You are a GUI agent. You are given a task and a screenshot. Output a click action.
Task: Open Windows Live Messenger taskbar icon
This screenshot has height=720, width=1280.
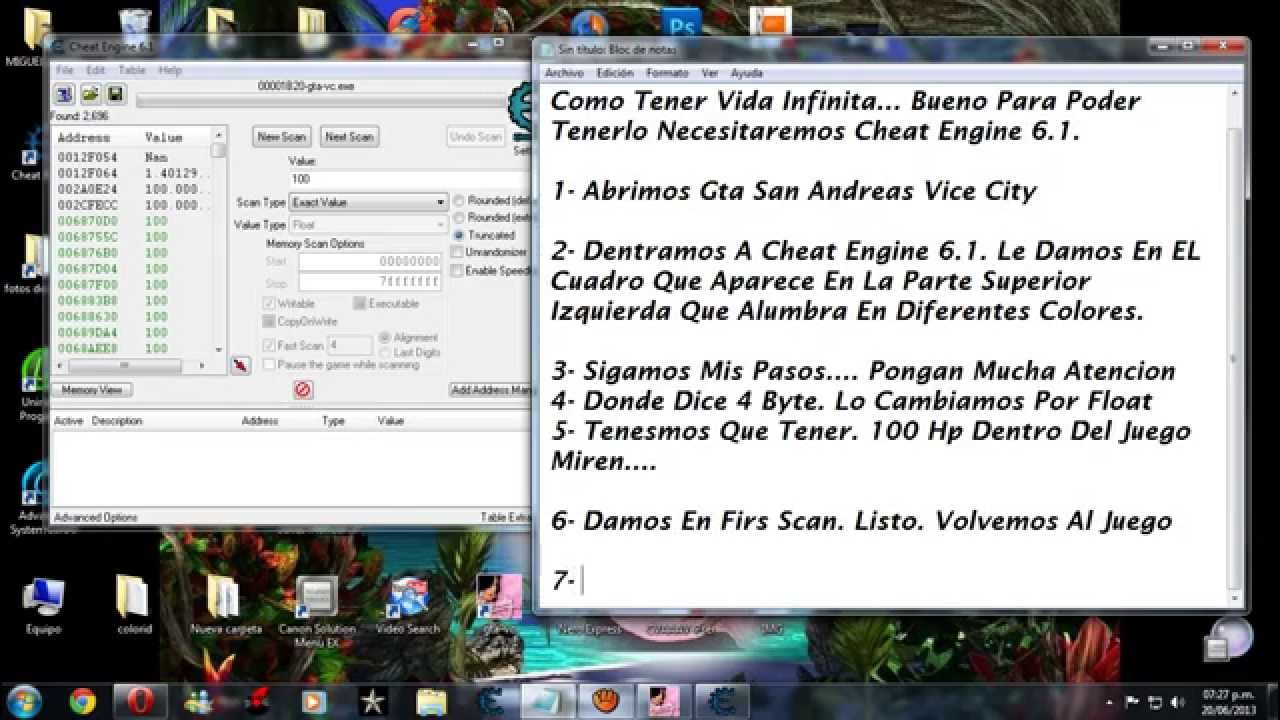(x=198, y=701)
